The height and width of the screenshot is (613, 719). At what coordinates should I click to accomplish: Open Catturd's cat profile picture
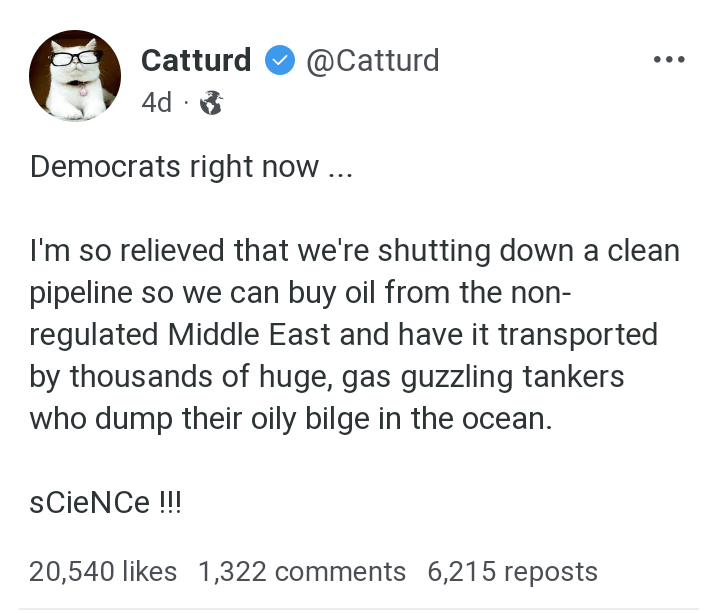pos(74,78)
